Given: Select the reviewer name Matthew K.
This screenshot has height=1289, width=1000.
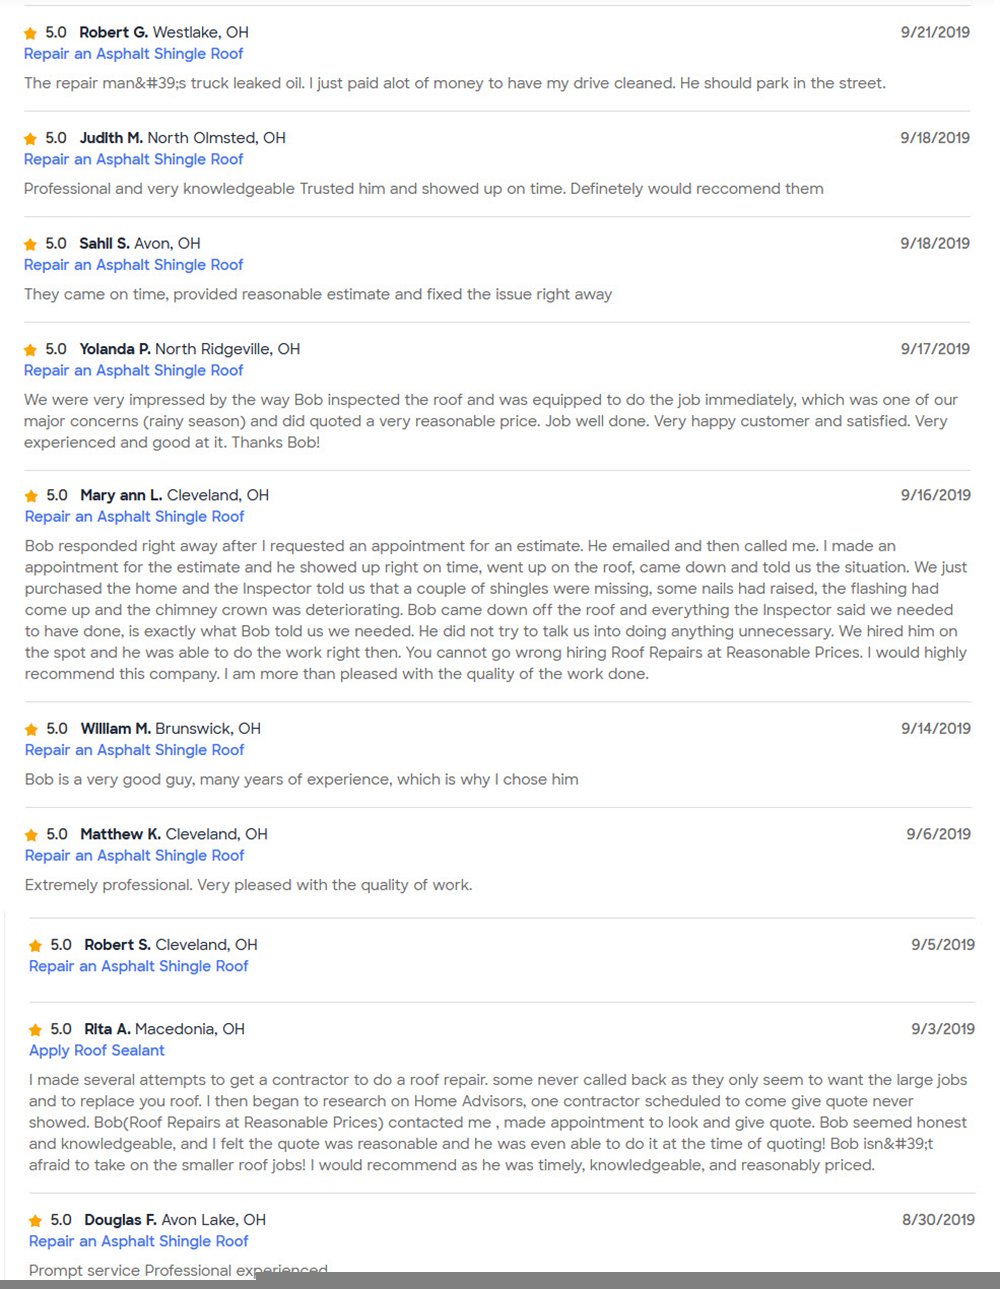Looking at the screenshot, I should click(120, 834).
